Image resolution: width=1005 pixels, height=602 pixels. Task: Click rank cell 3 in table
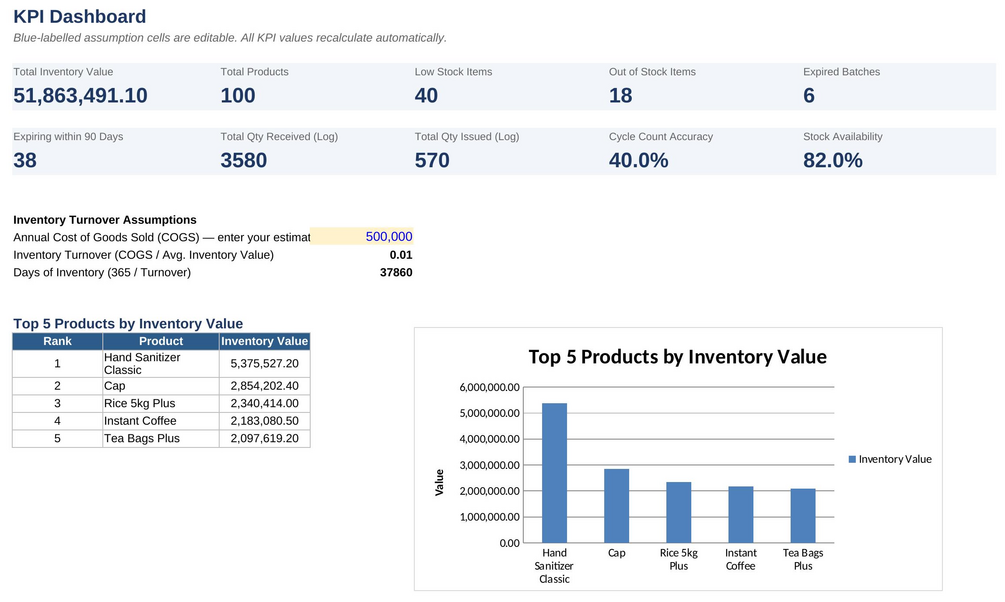point(57,403)
